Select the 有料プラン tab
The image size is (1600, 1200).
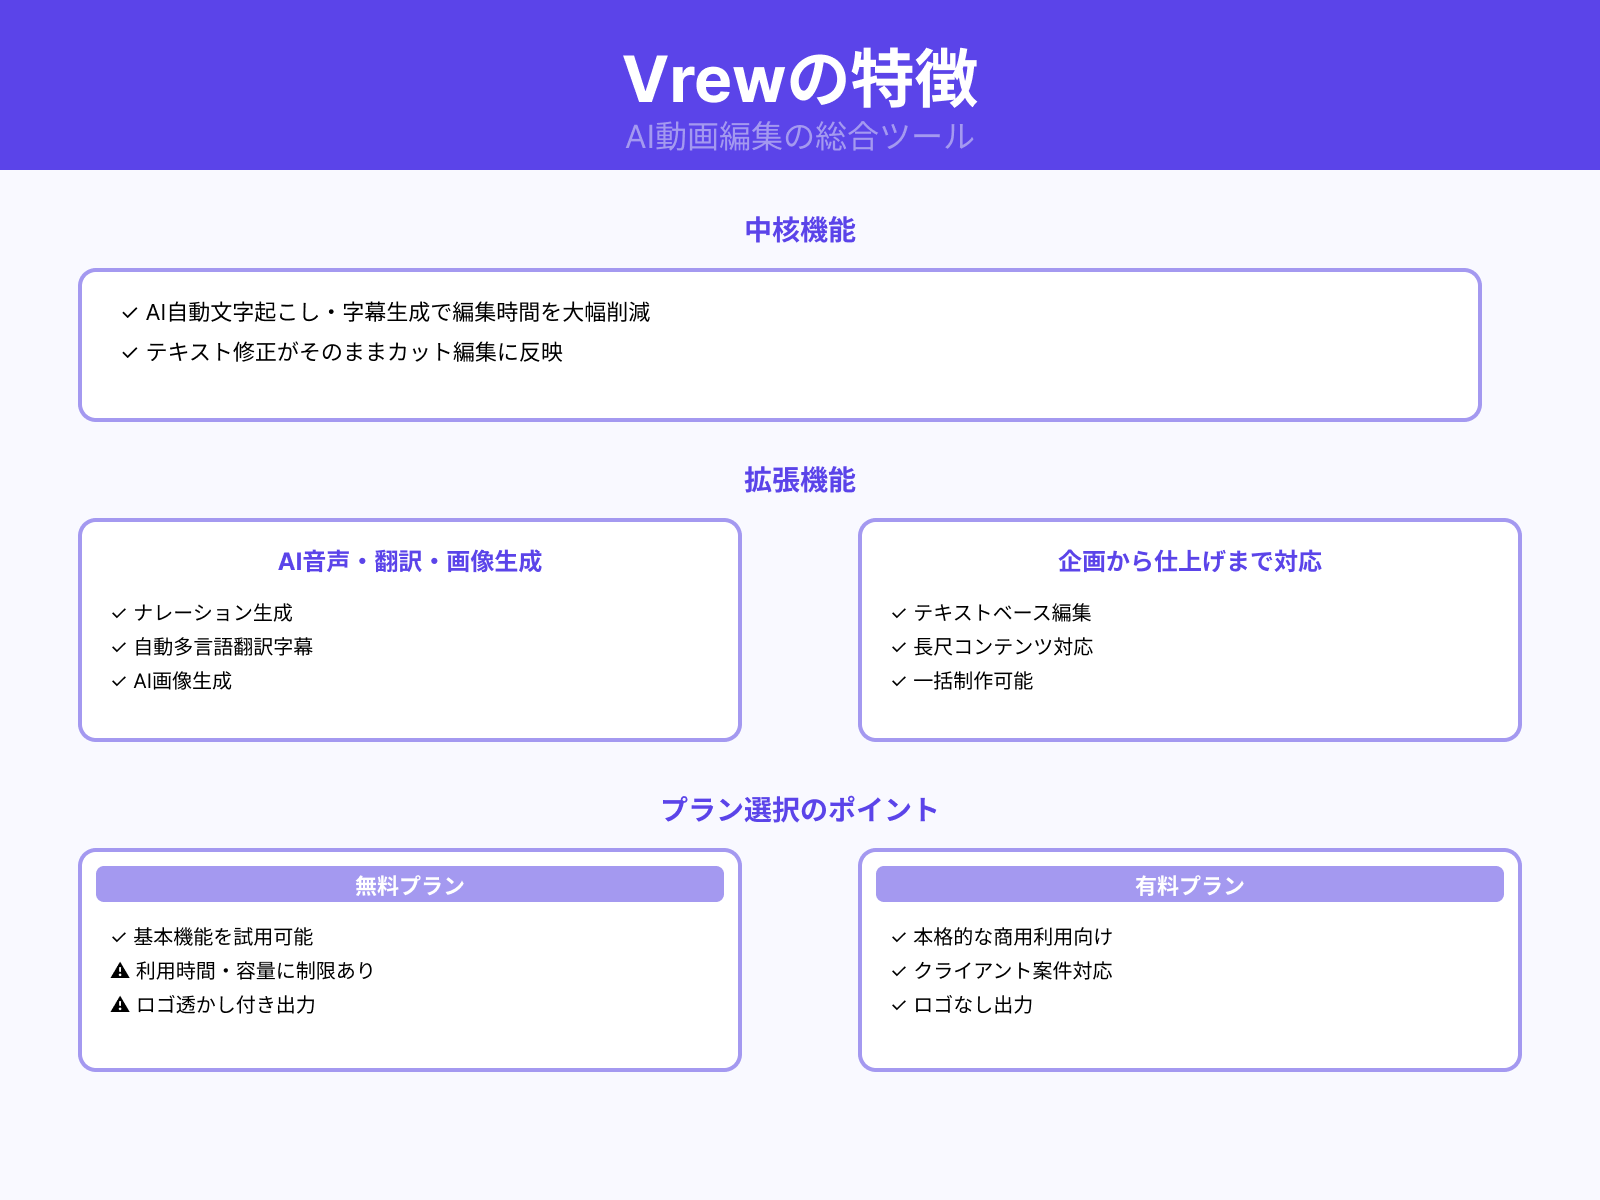point(1189,884)
